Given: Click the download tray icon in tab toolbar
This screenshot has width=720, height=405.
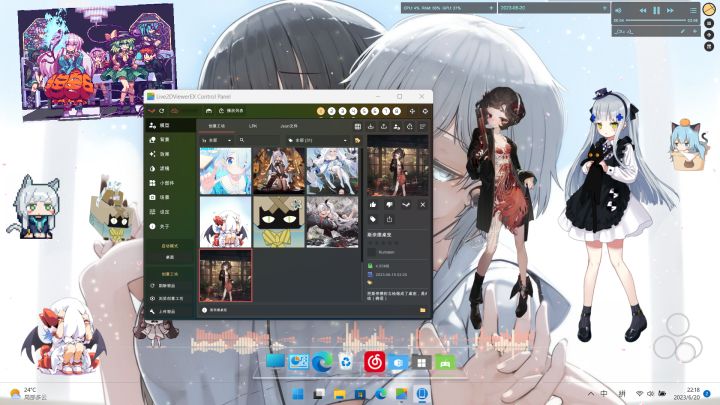Looking at the screenshot, I should (x=371, y=126).
